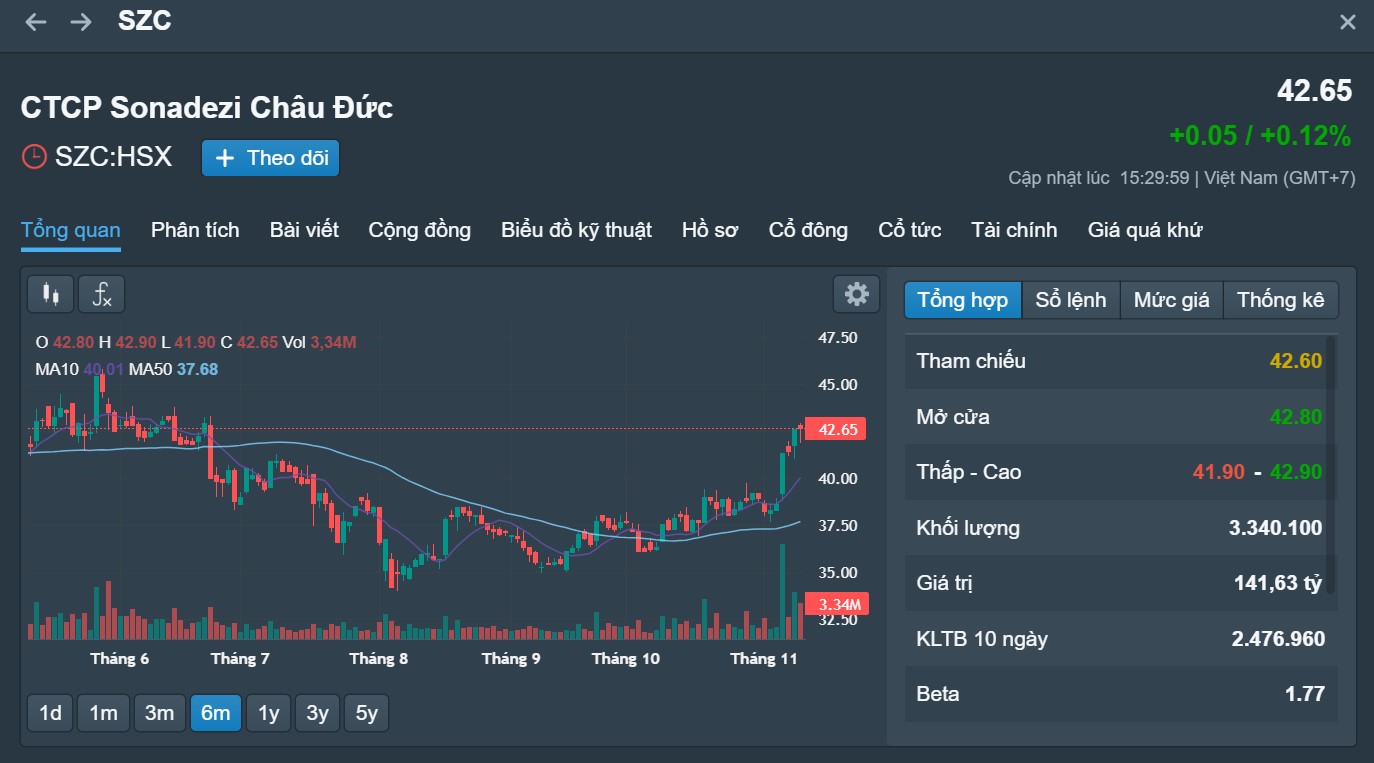Open the Hồ sơ tab
Viewport: 1374px width, 763px height.
(710, 230)
